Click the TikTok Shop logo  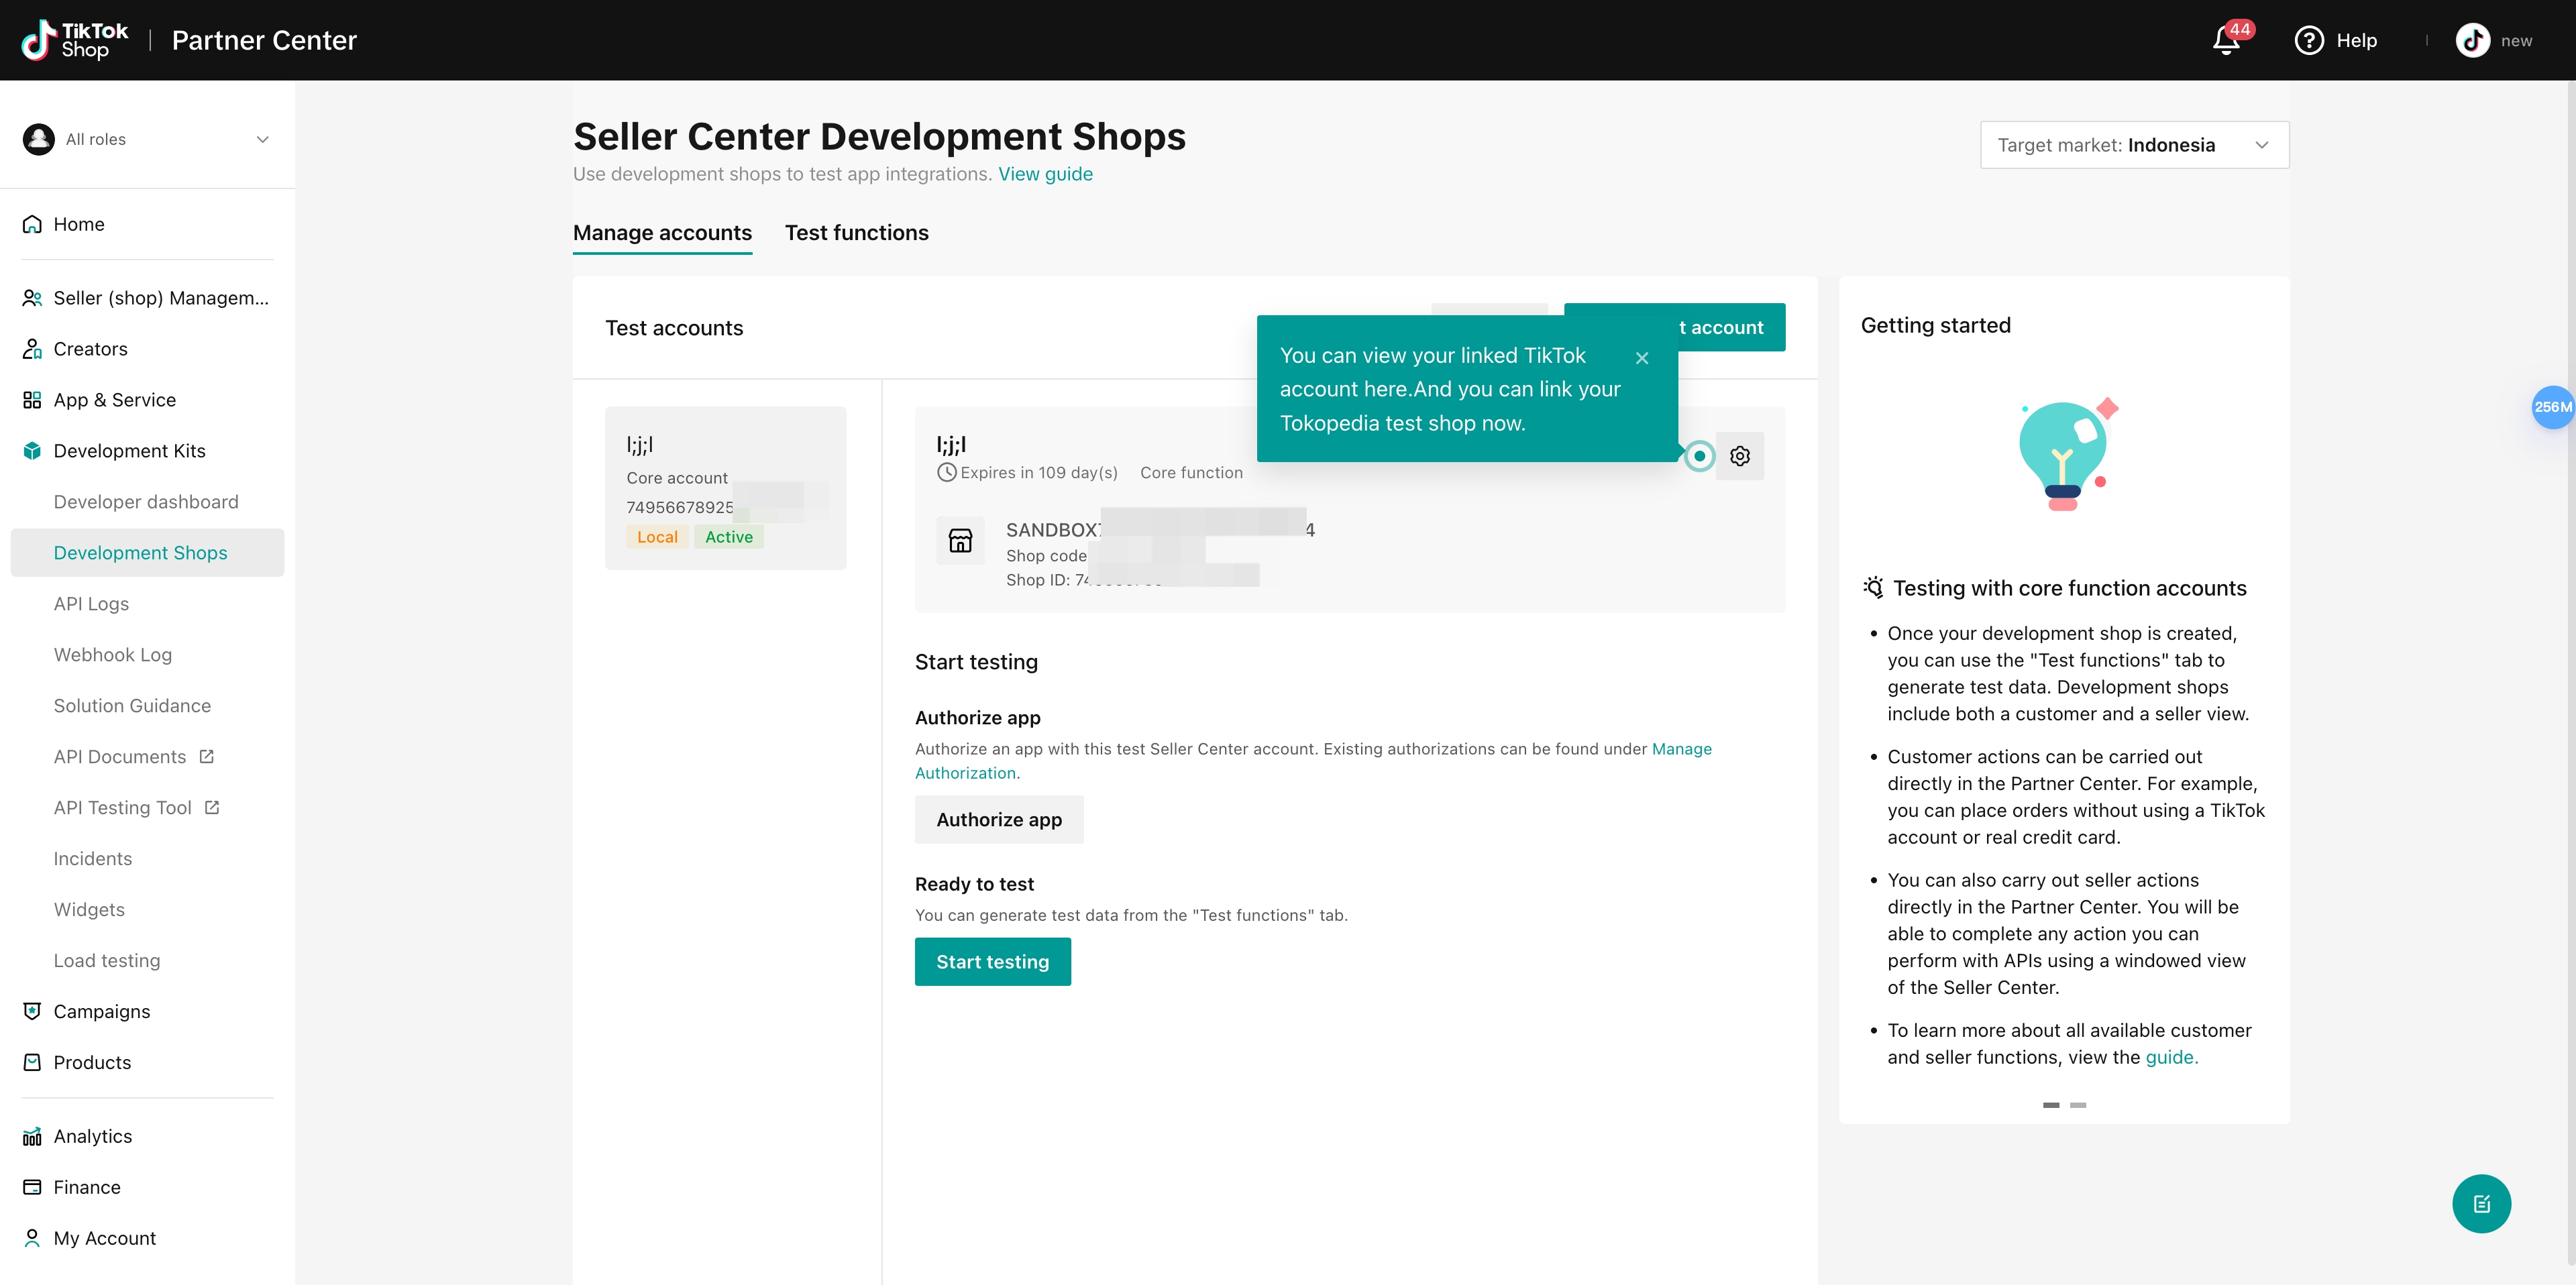[75, 40]
